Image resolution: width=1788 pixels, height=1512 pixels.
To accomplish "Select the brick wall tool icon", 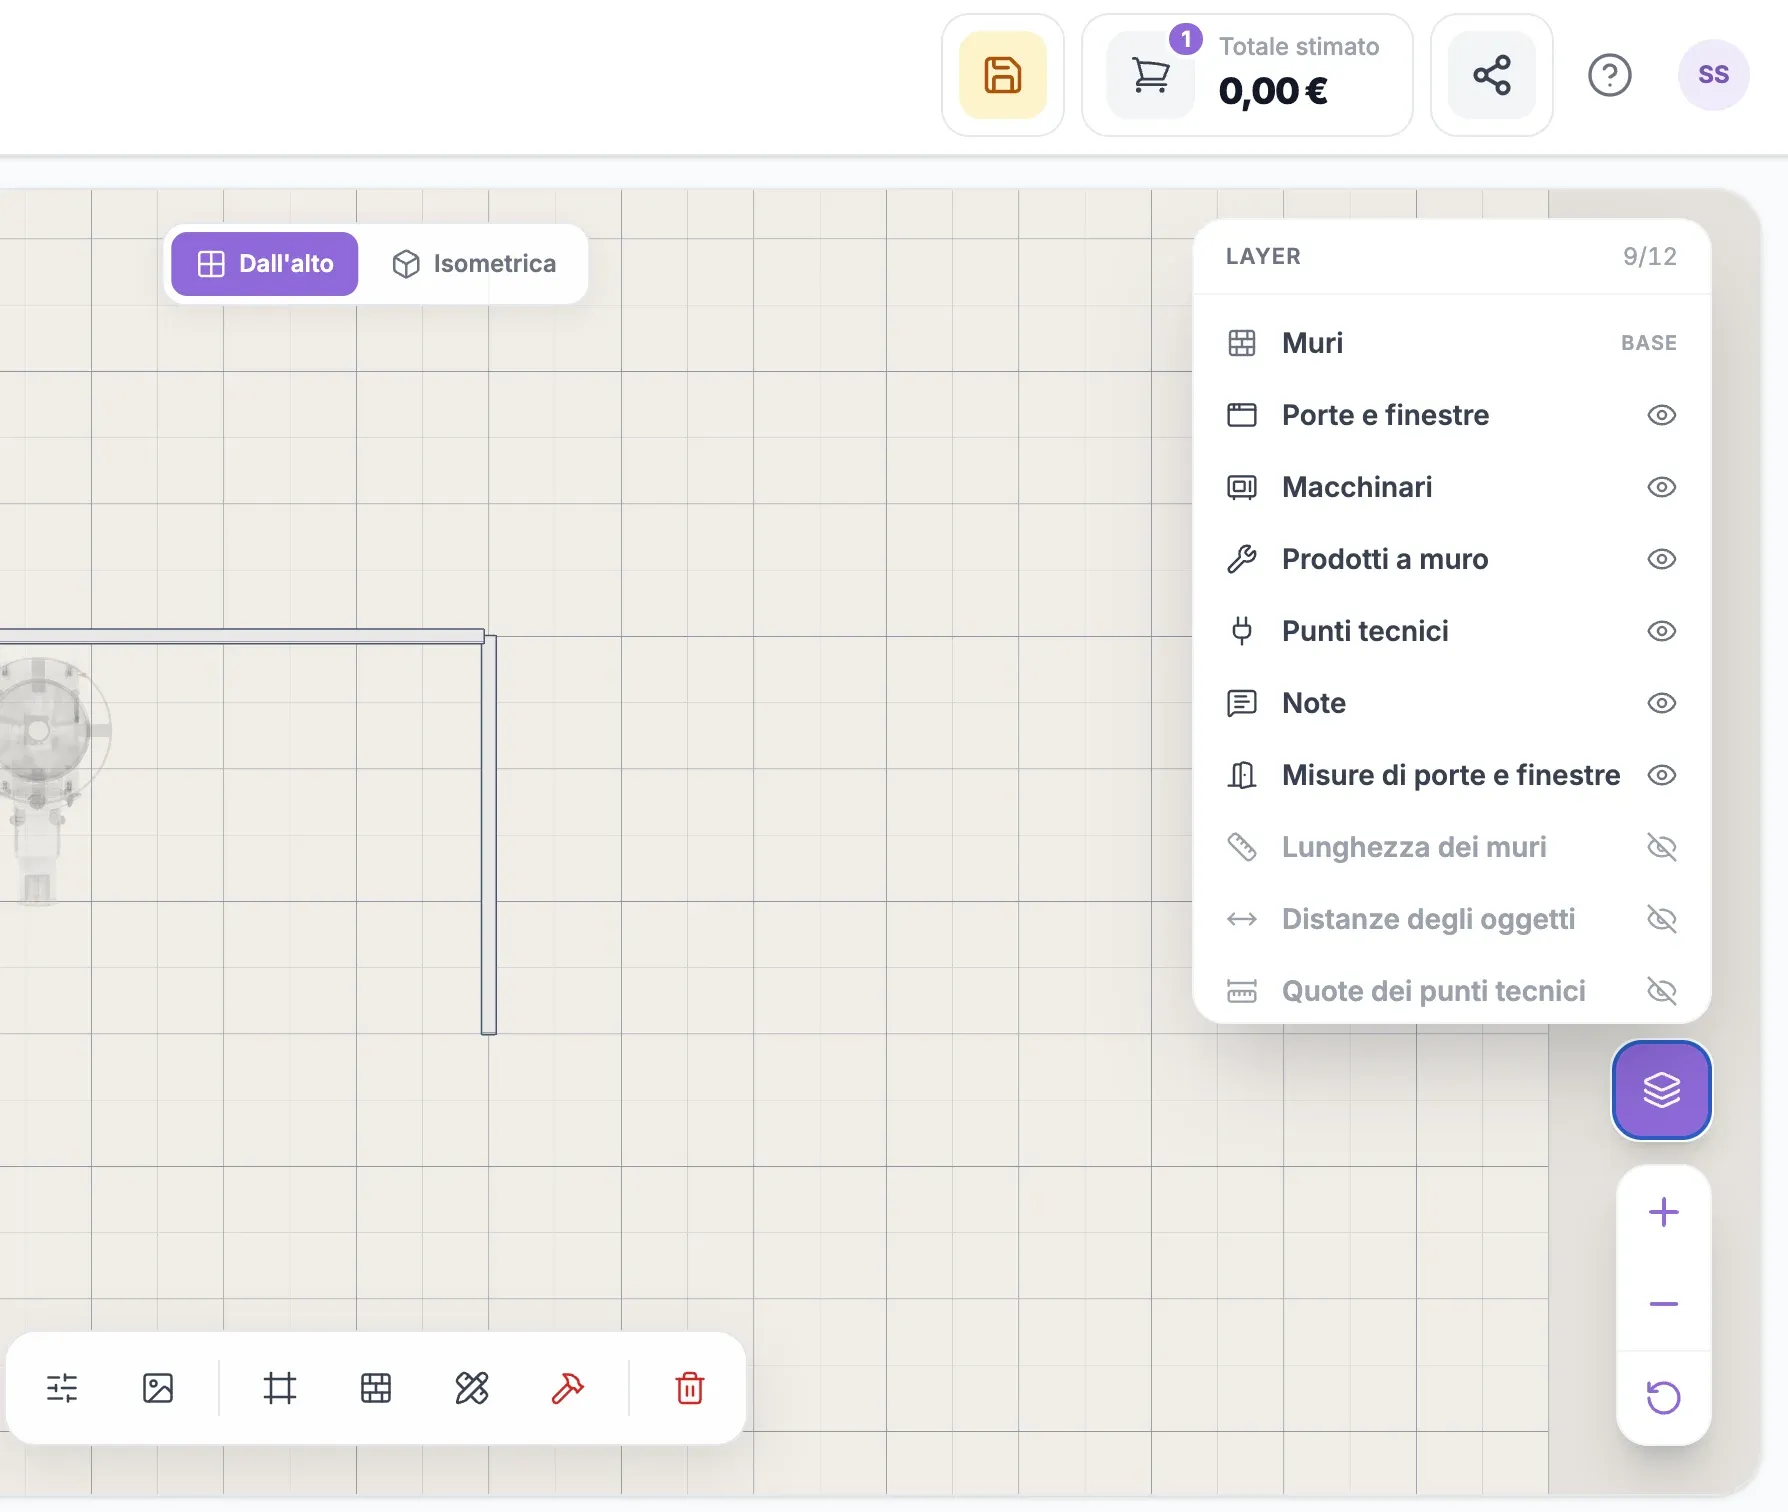I will click(376, 1388).
